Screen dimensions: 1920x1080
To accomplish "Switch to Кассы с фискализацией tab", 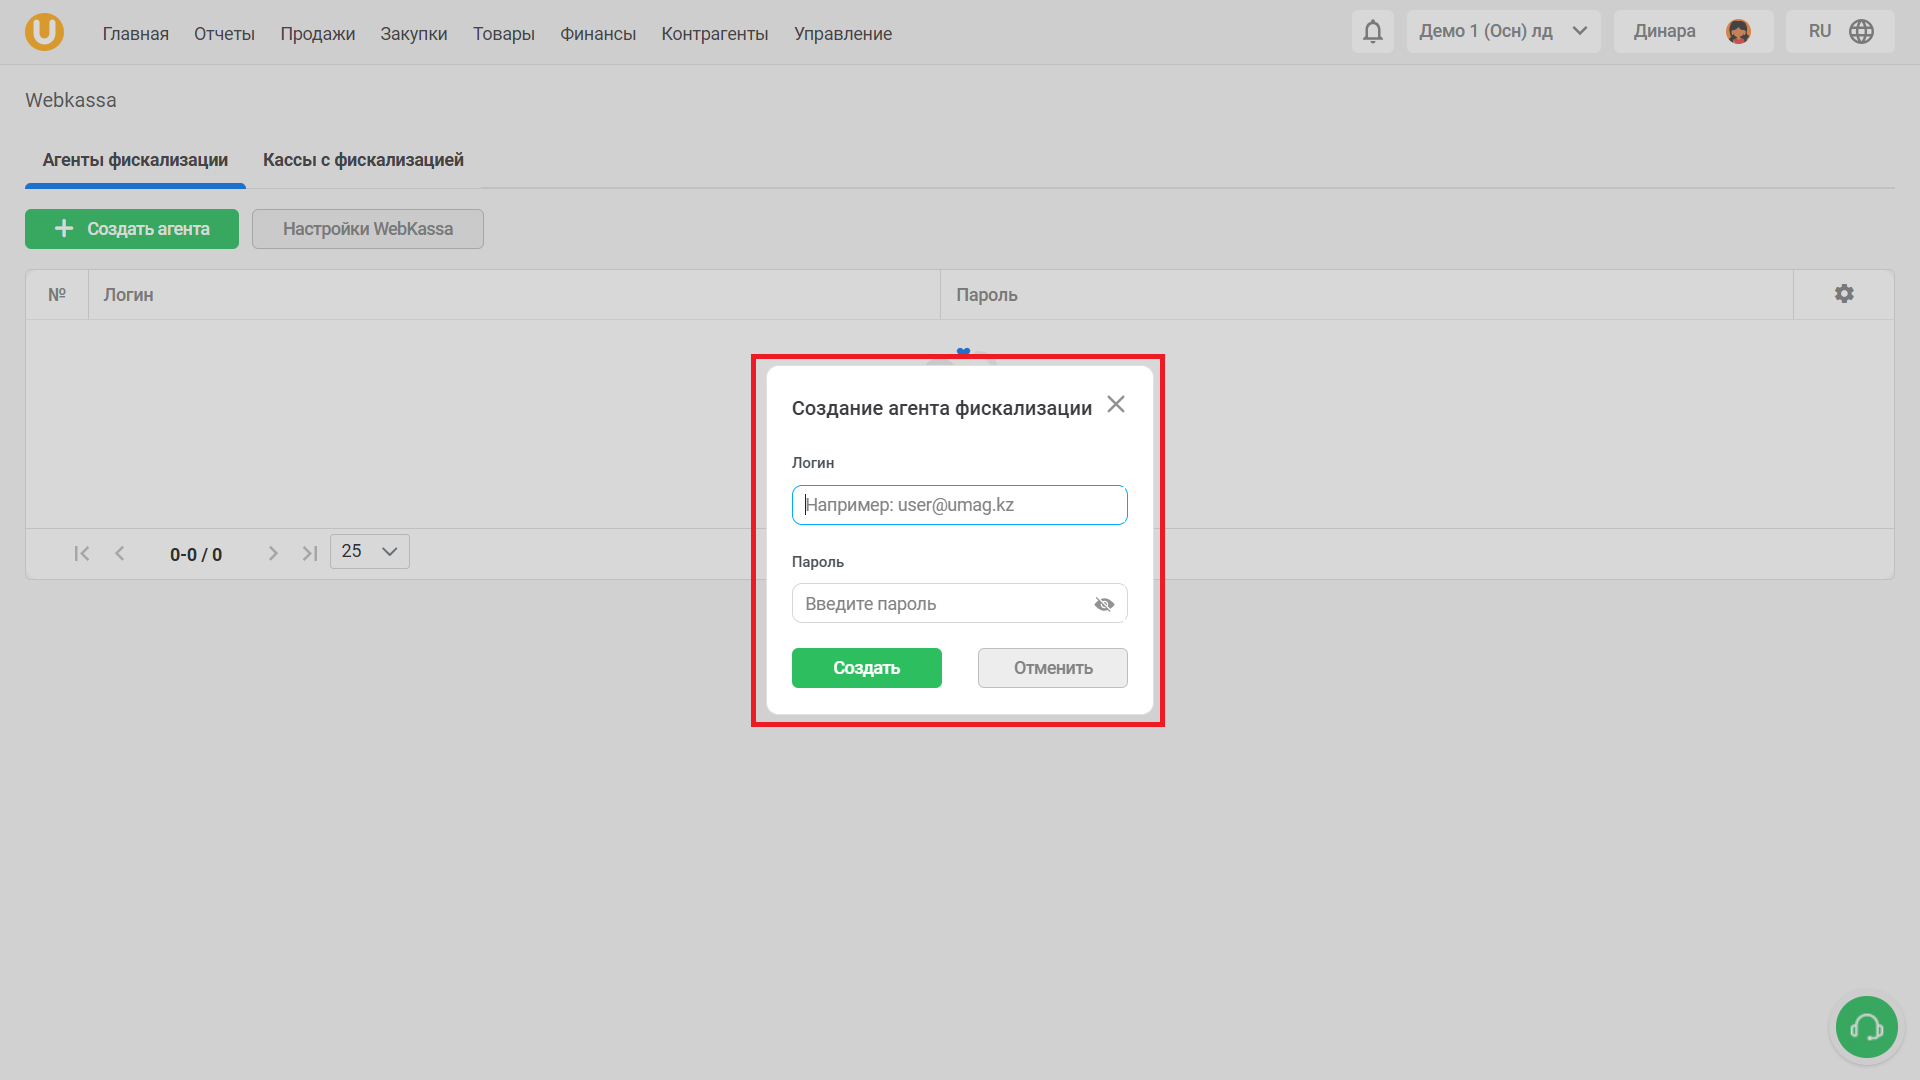I will click(x=363, y=160).
